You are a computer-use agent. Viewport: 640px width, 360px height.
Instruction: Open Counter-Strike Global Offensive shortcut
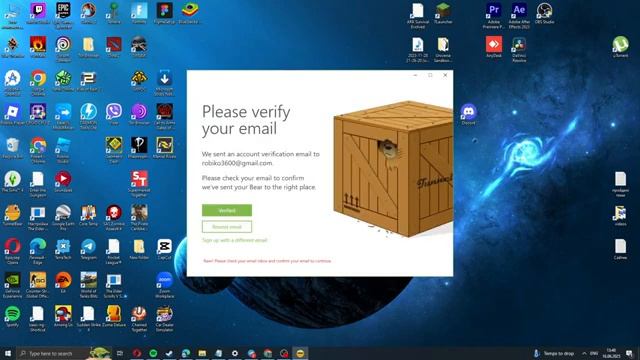[38, 285]
